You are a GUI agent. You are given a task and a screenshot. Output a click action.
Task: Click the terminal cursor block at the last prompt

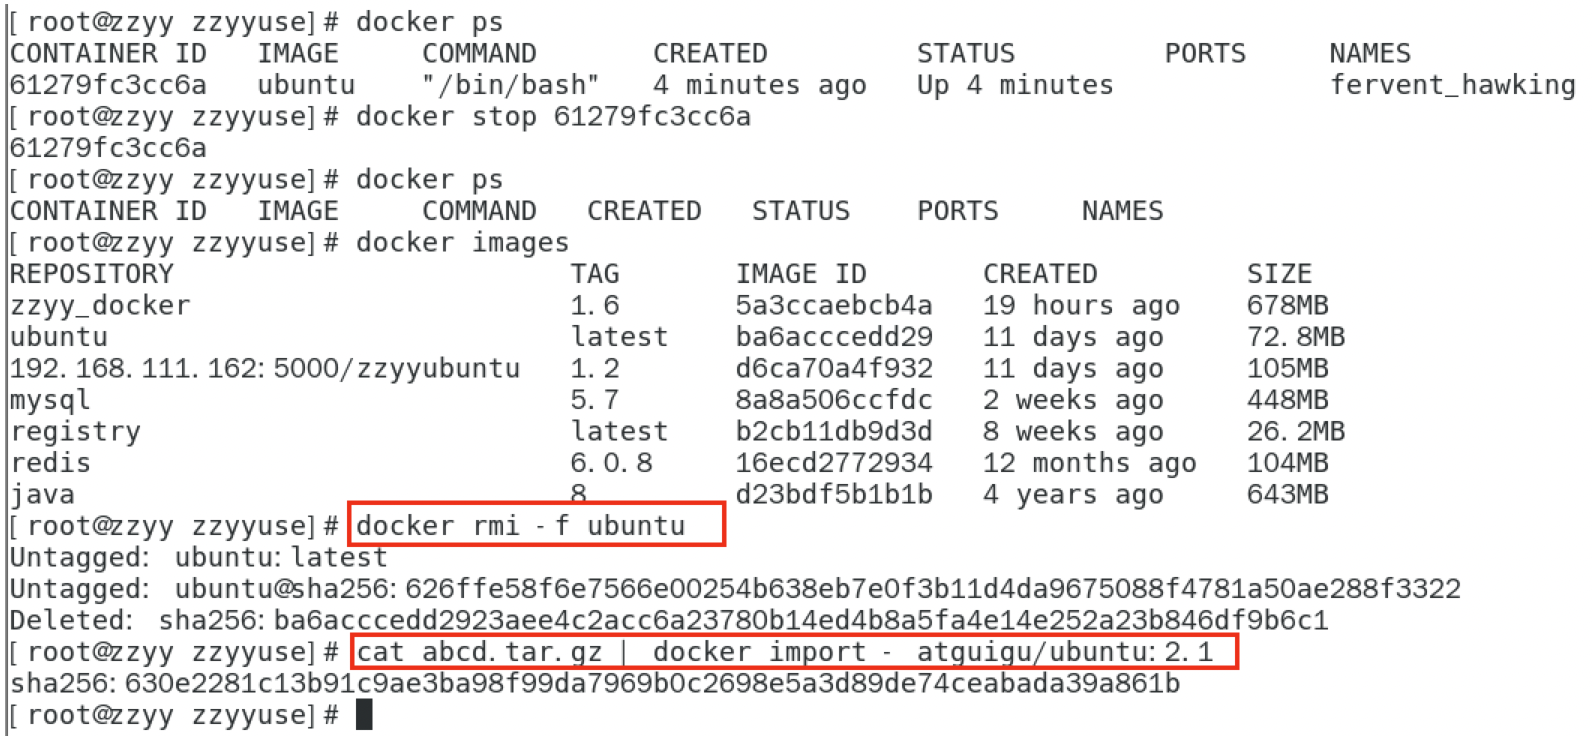364,715
